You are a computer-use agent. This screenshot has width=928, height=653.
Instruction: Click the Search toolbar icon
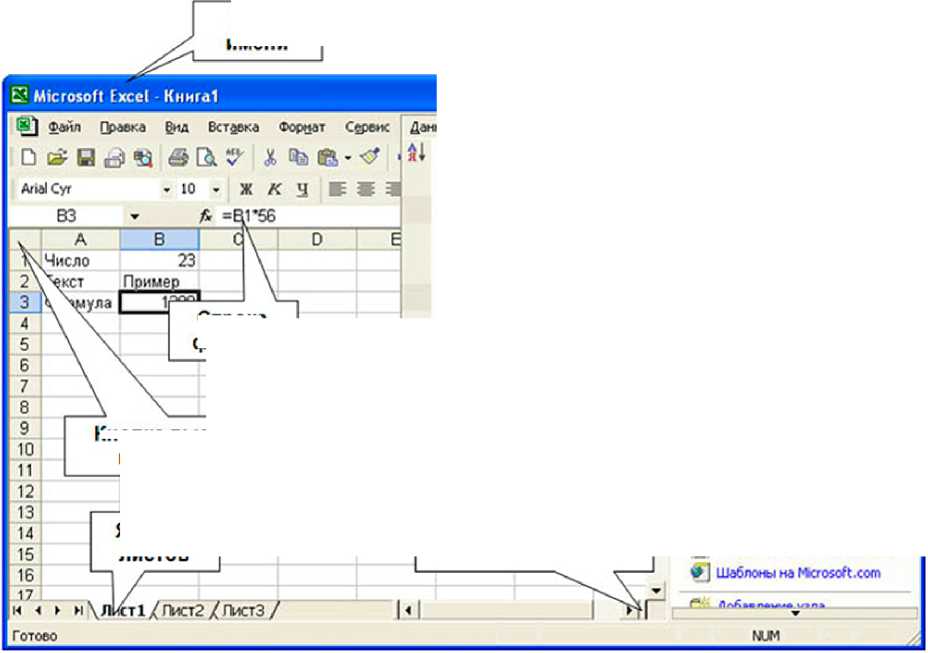click(143, 158)
